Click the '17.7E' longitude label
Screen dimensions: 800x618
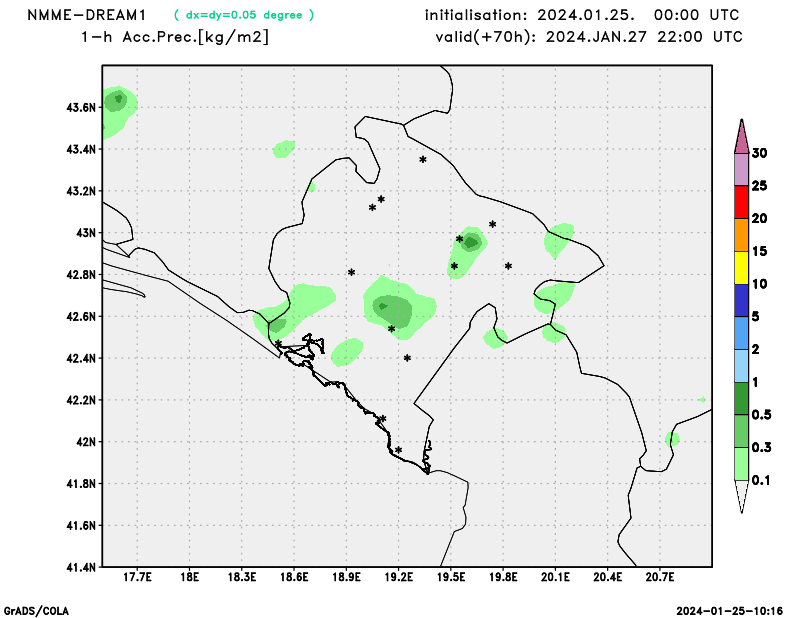(x=138, y=577)
